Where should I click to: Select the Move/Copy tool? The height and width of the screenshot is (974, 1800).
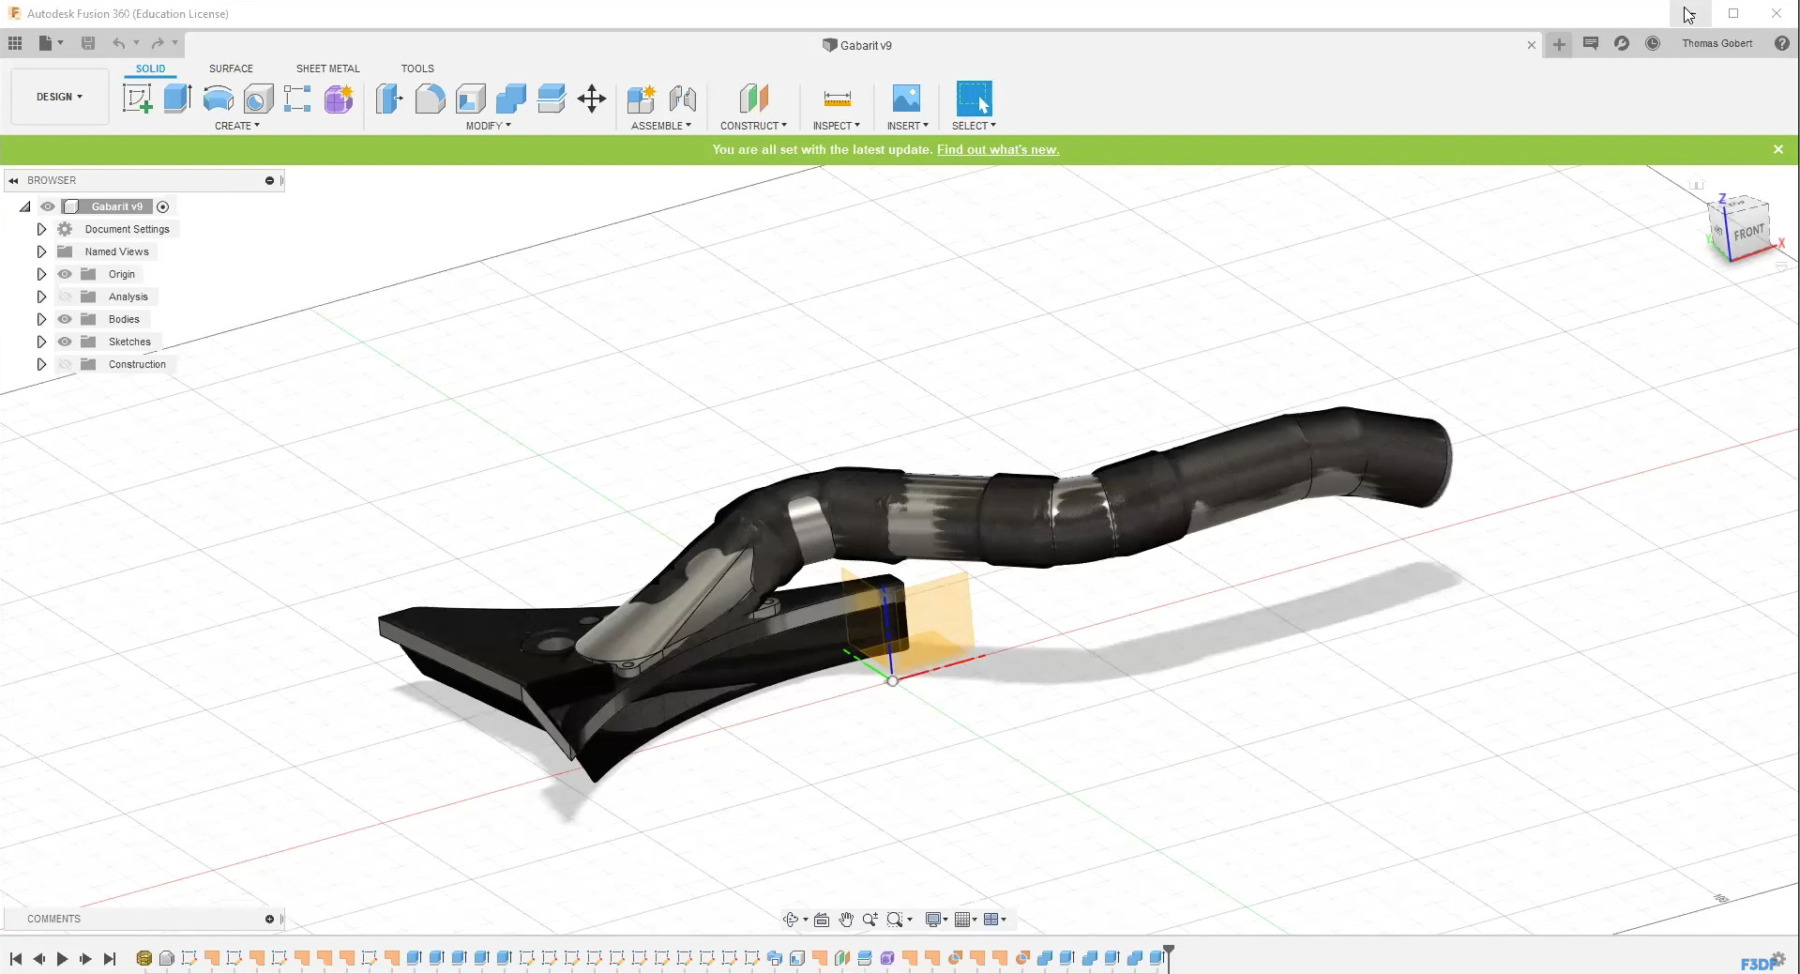tap(592, 98)
